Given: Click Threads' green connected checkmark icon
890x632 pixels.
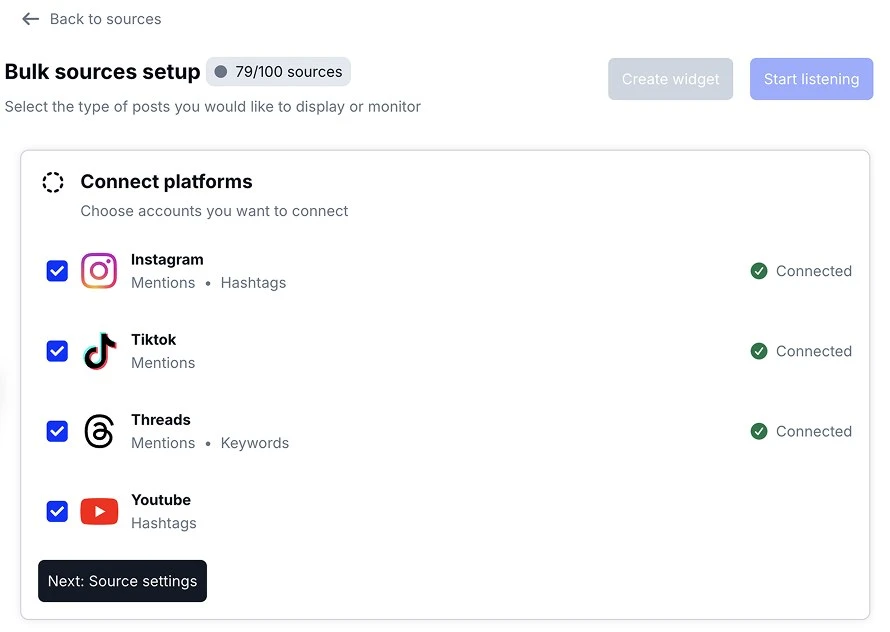Looking at the screenshot, I should click(x=759, y=431).
